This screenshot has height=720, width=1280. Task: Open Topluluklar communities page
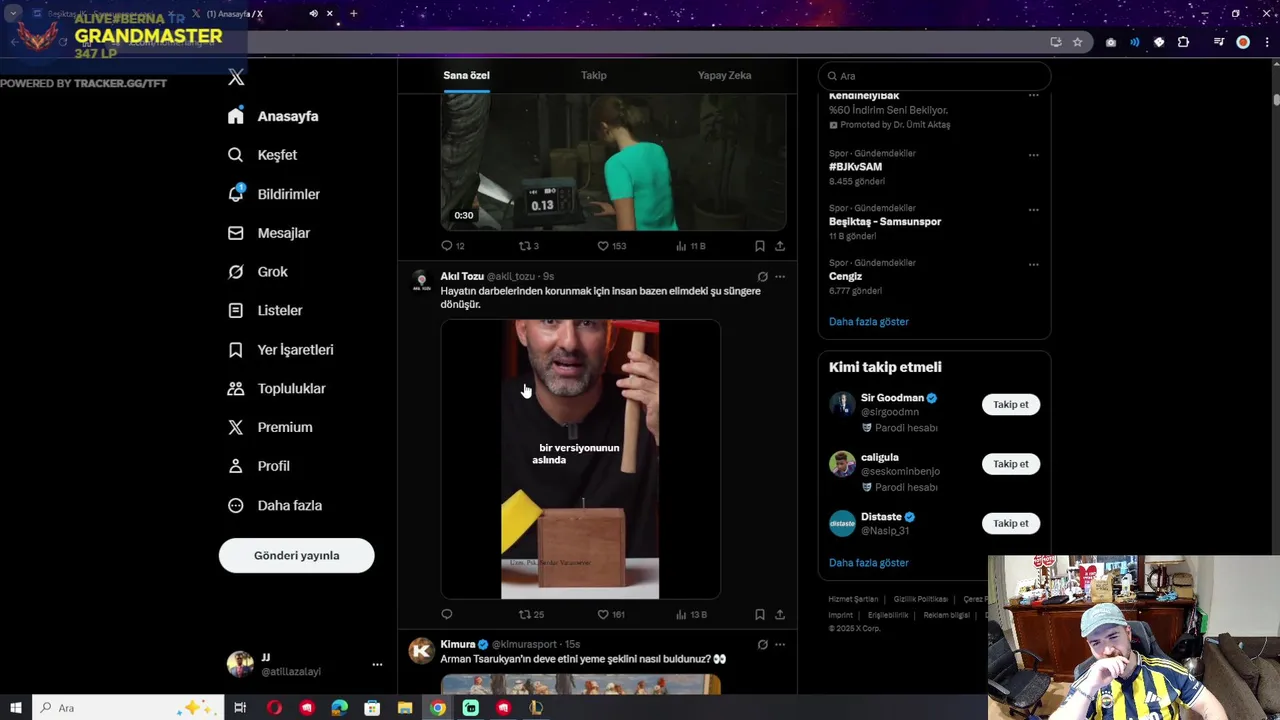click(276, 389)
